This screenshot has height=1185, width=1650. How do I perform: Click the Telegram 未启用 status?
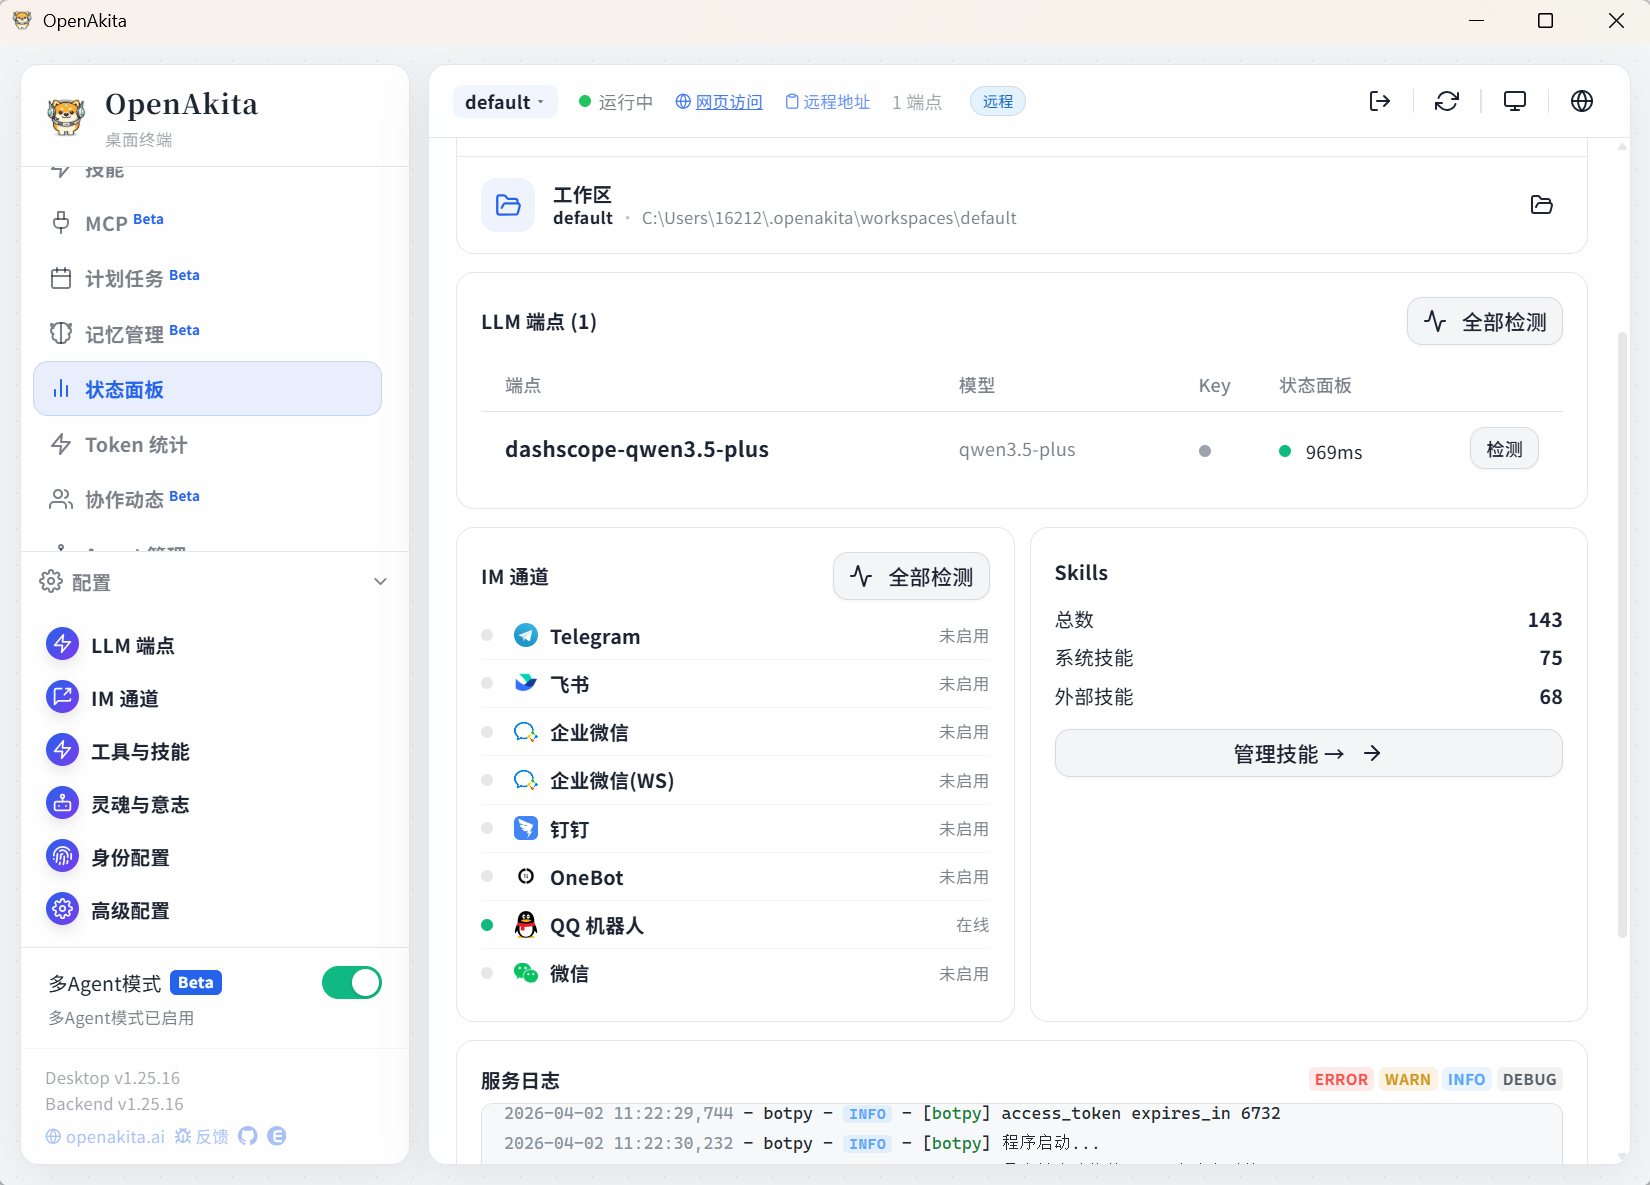[x=964, y=636]
